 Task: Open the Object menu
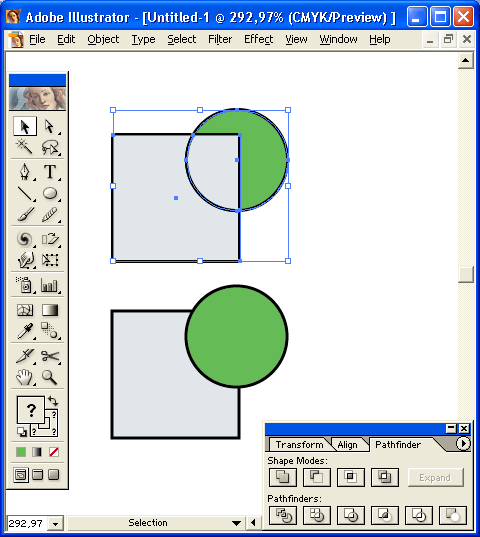(x=103, y=39)
